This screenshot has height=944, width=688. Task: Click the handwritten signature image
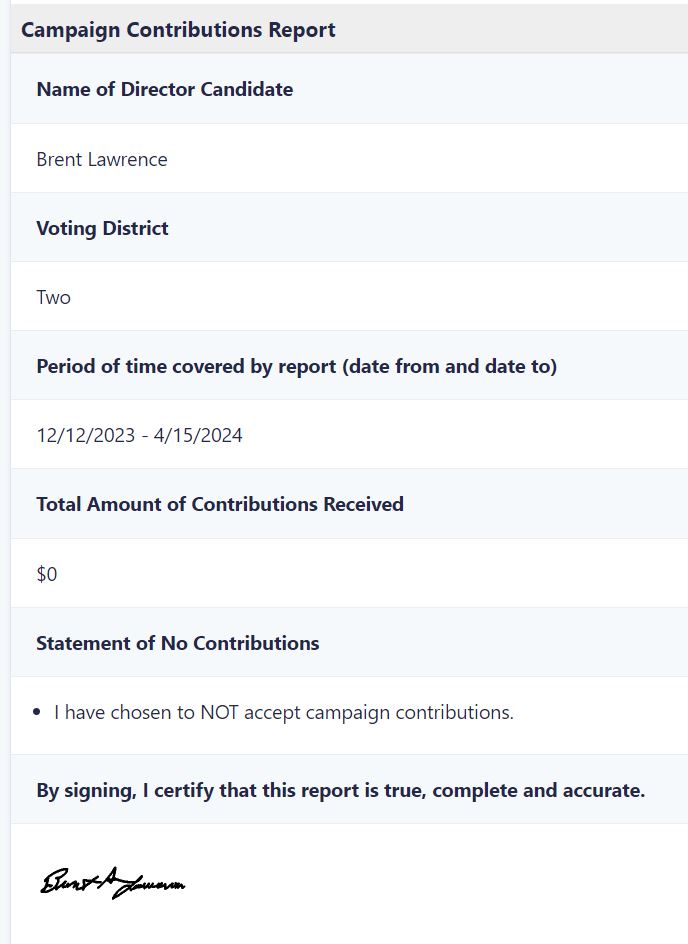coord(113,883)
